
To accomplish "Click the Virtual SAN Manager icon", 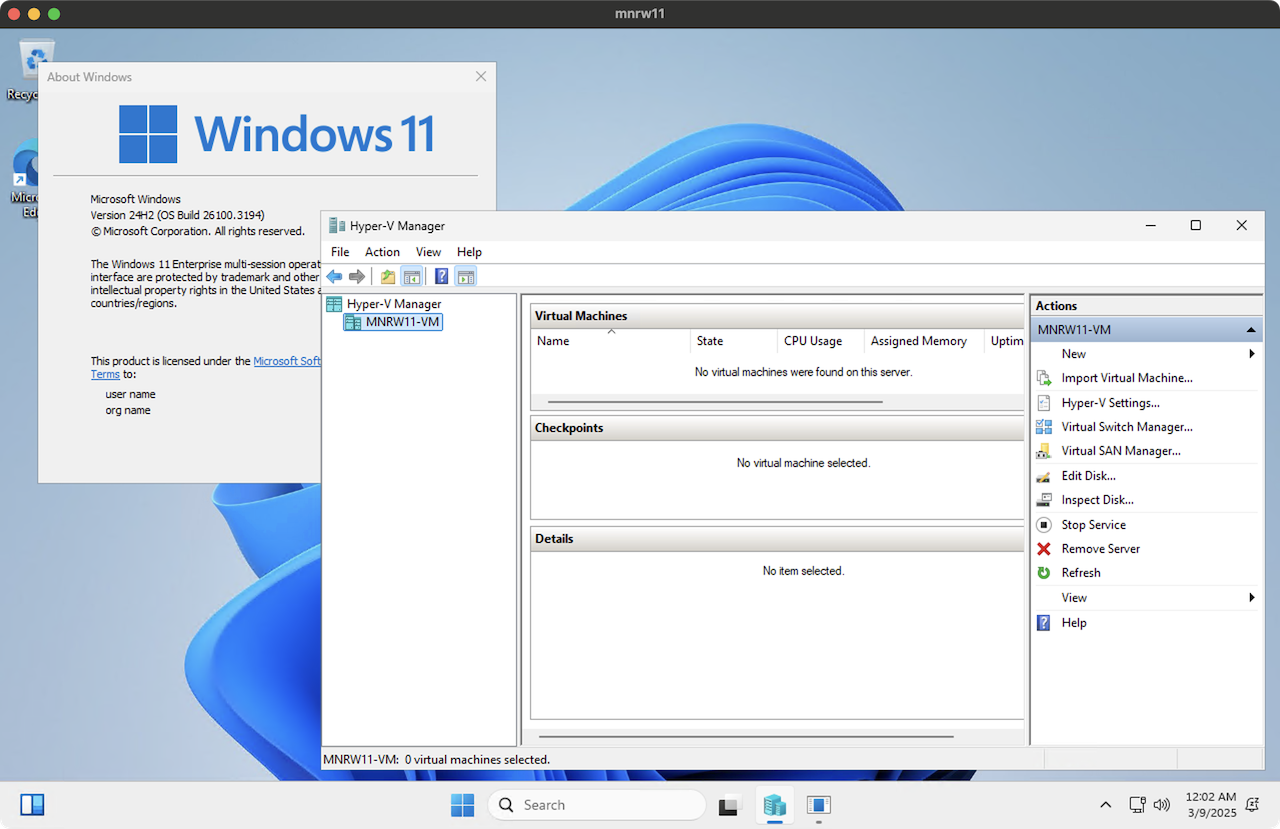I will point(1044,451).
